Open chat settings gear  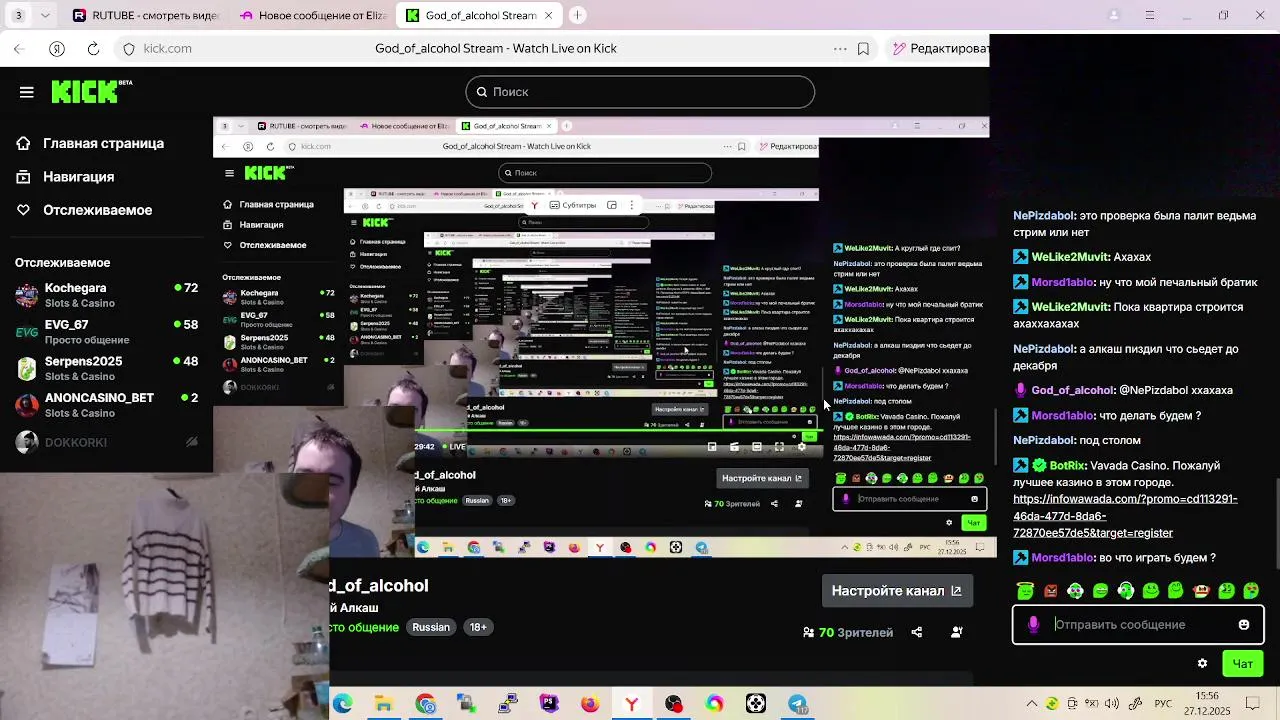coord(1202,663)
